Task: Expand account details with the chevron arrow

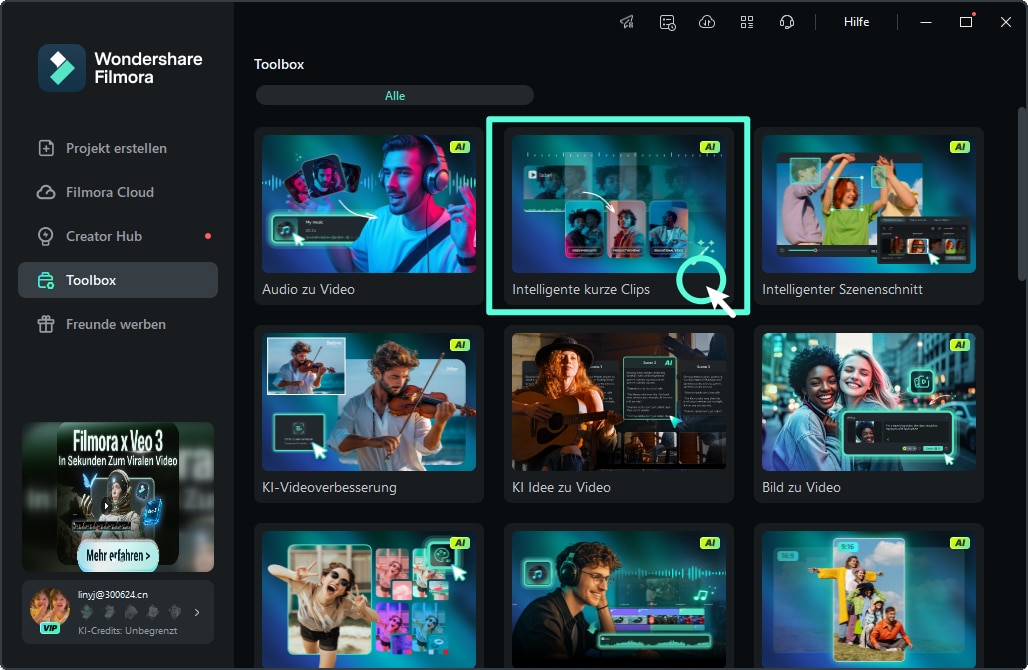Action: (x=197, y=612)
